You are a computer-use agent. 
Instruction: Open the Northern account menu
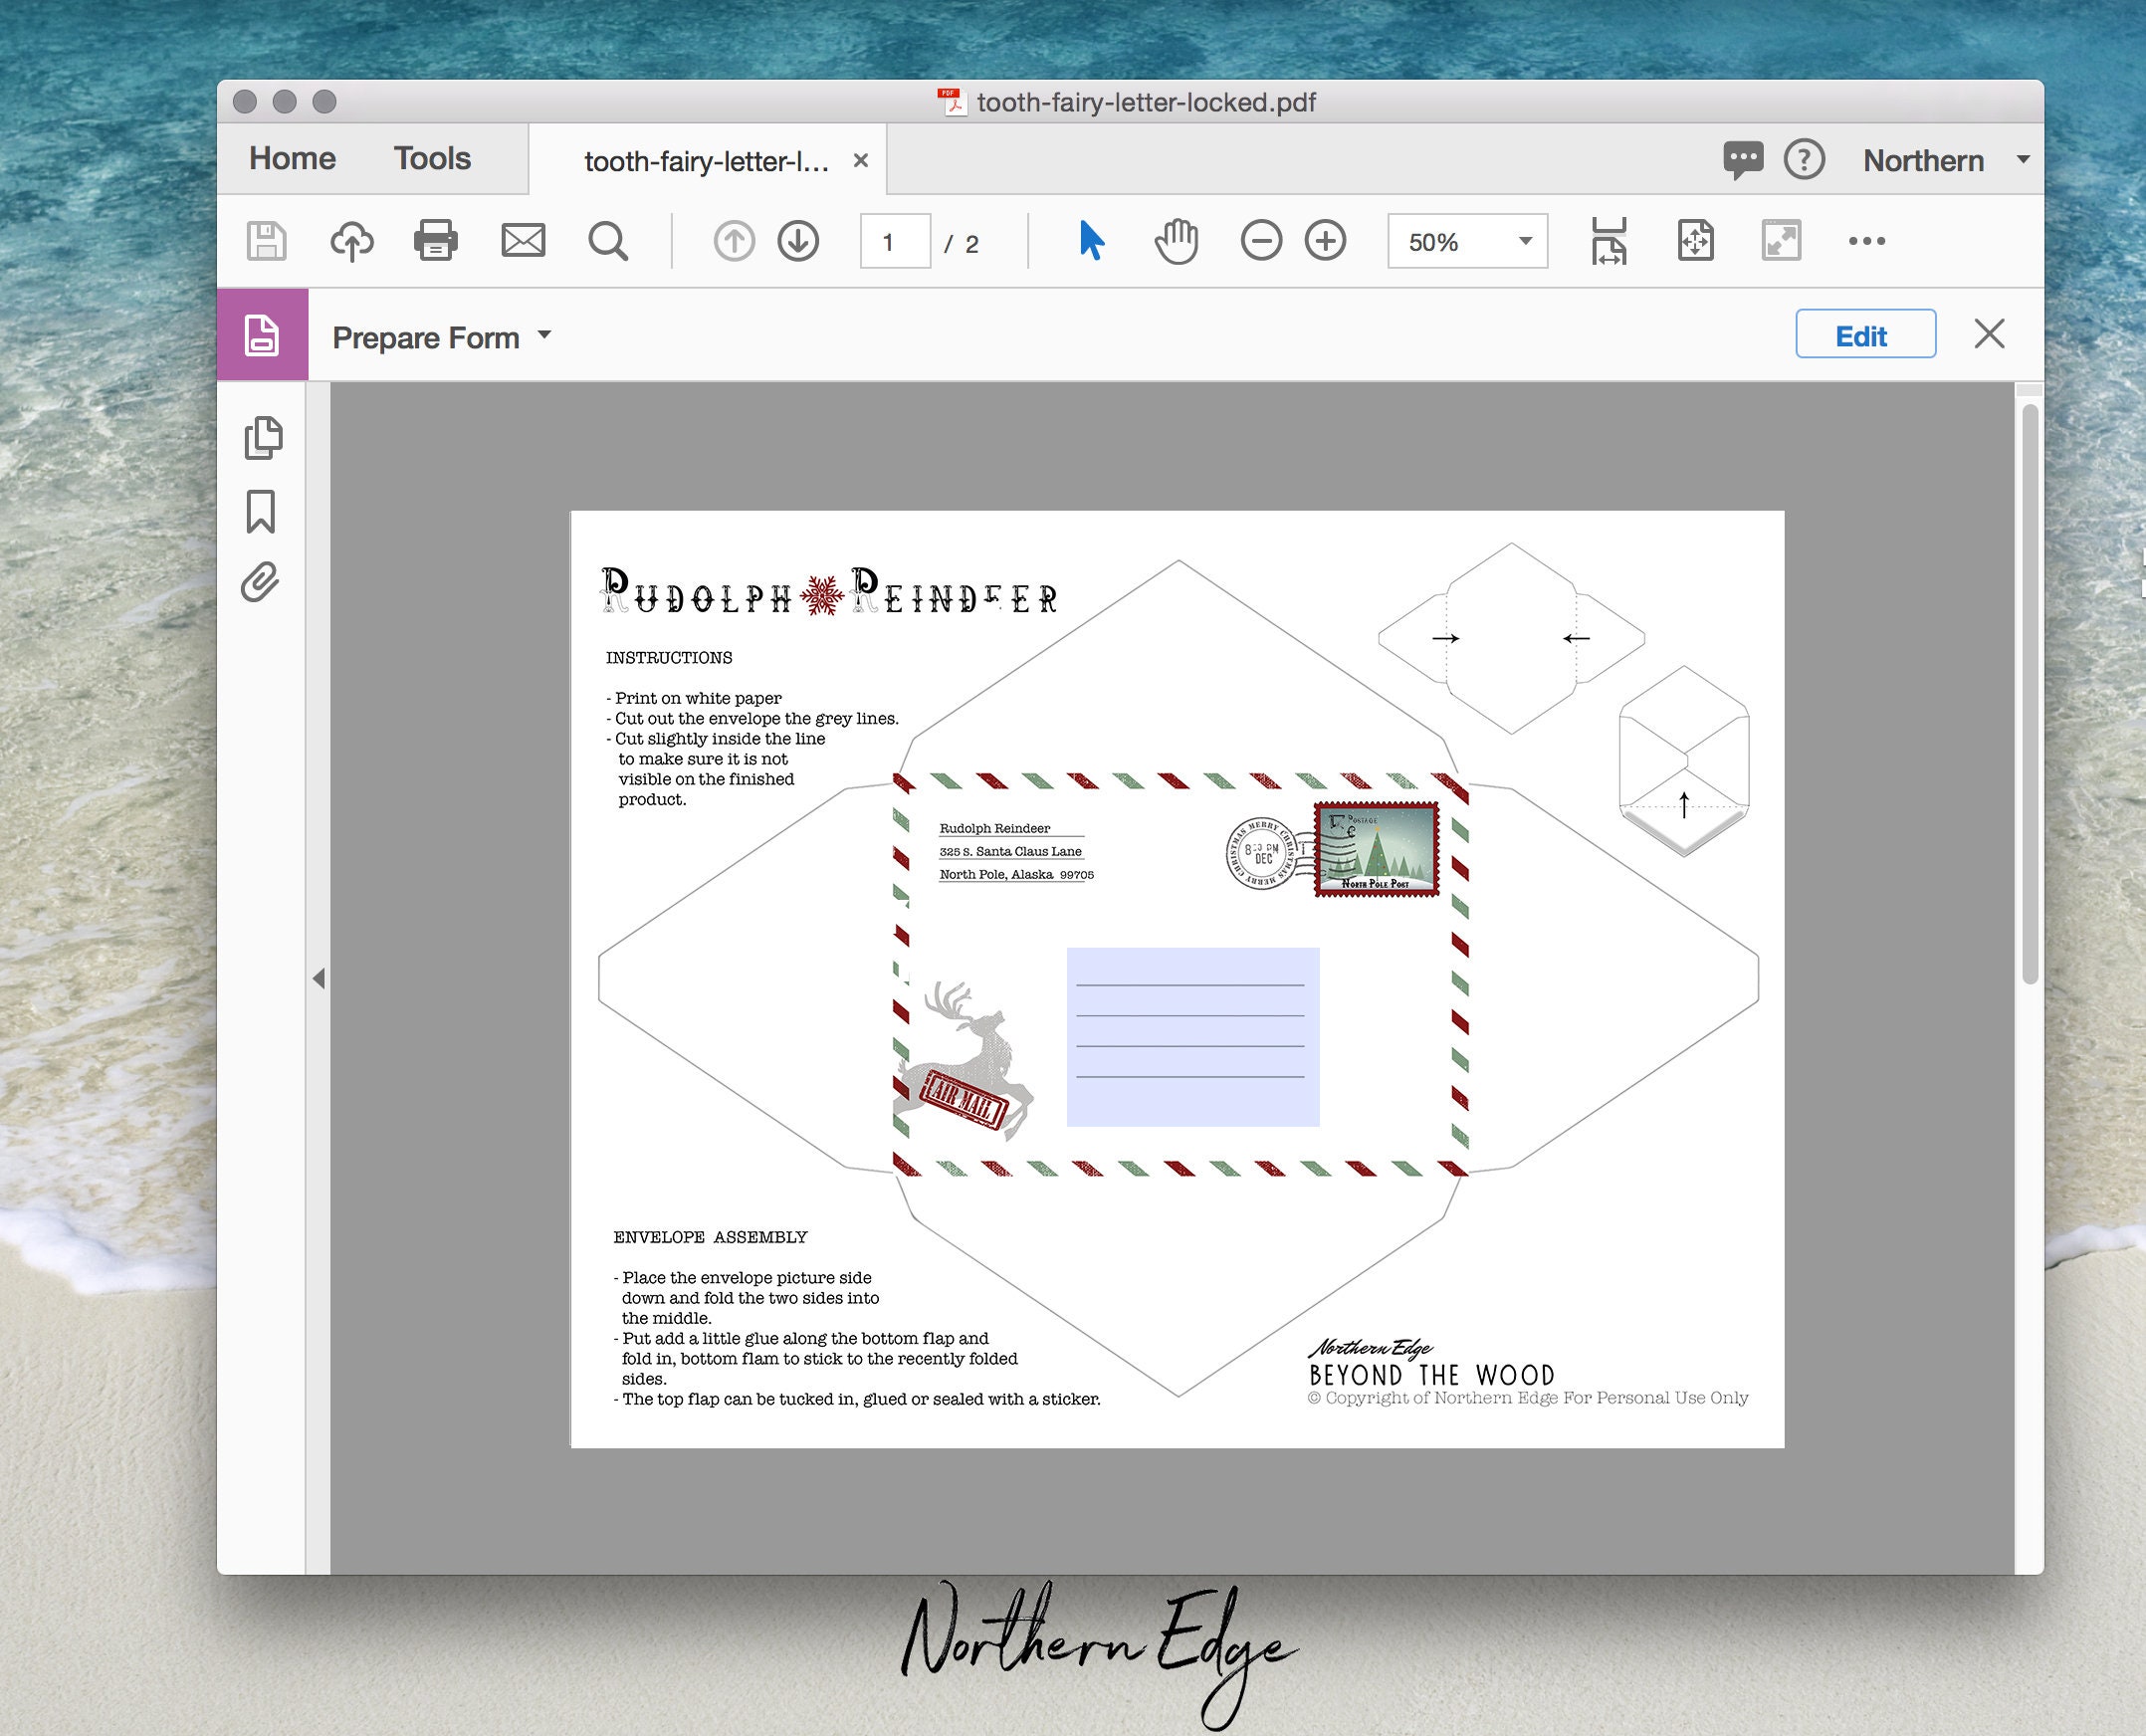point(1945,160)
